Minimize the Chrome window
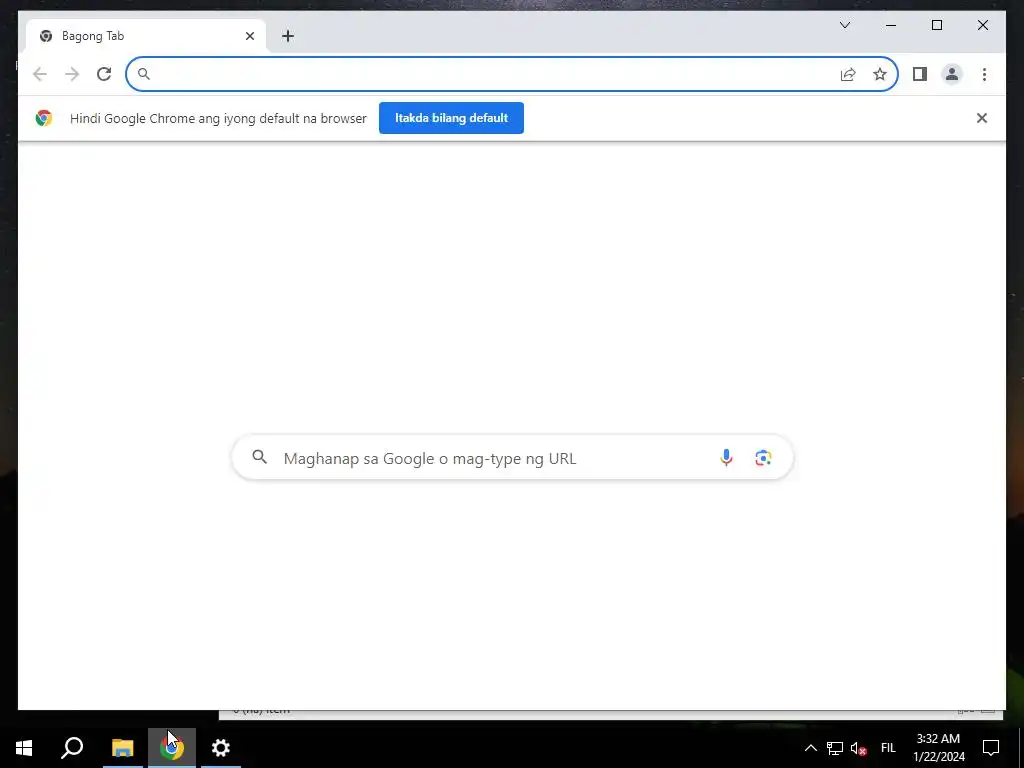1024x768 pixels. point(891,25)
